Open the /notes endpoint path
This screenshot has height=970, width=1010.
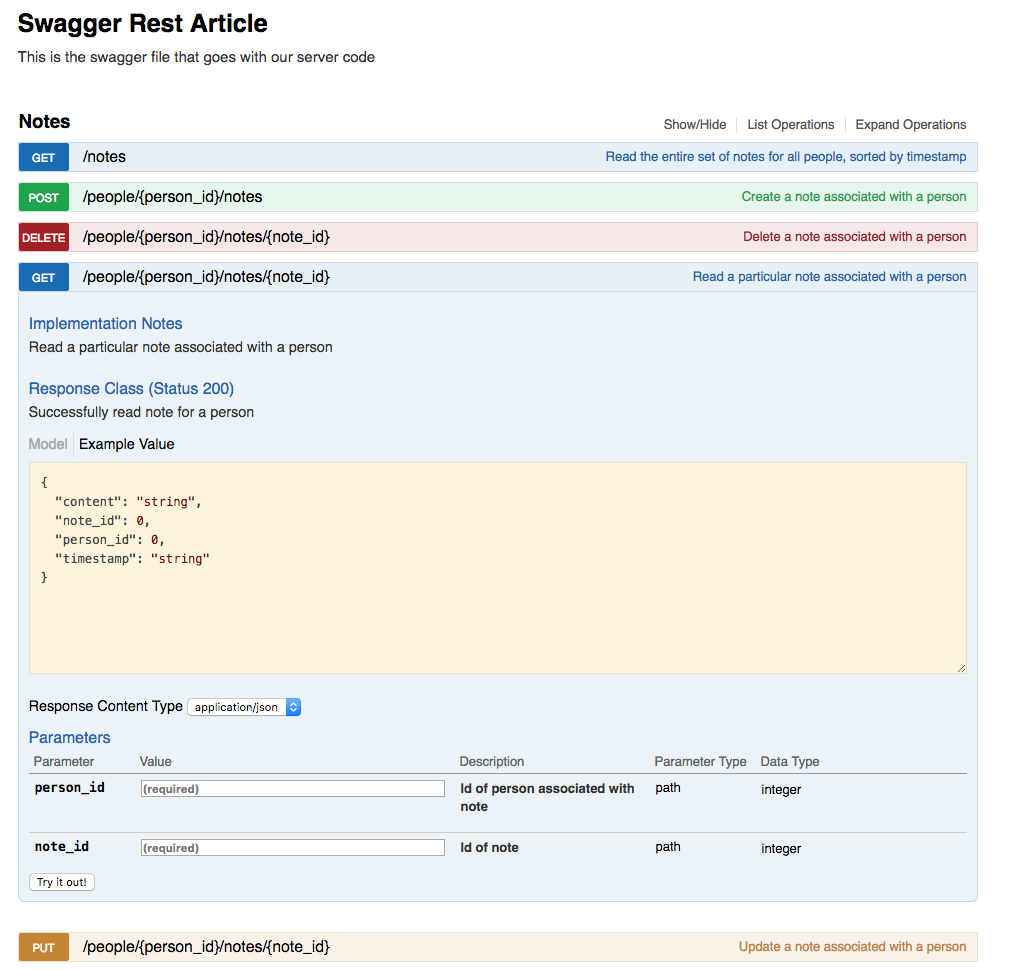tap(104, 157)
